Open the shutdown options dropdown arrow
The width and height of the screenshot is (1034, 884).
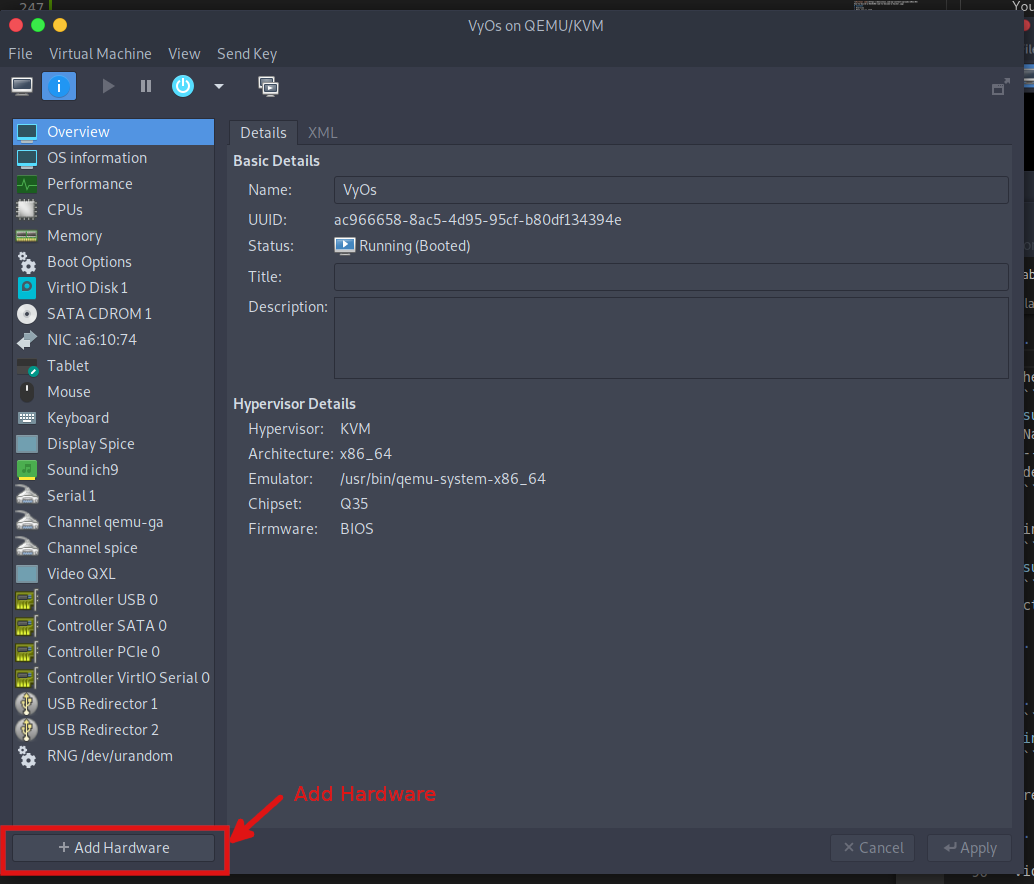(x=219, y=86)
